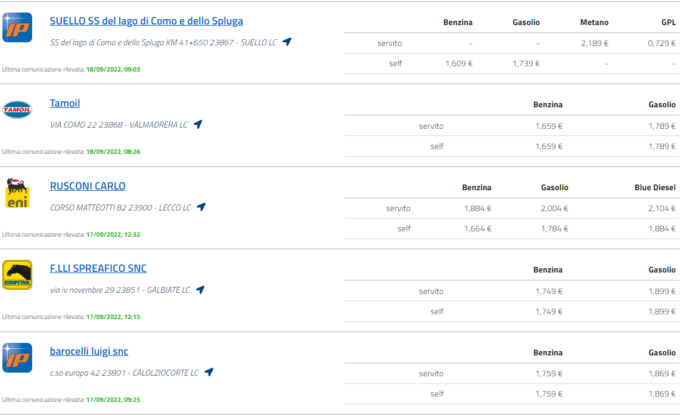Open the F.LLI SPREAFICO SNC link

(x=97, y=269)
